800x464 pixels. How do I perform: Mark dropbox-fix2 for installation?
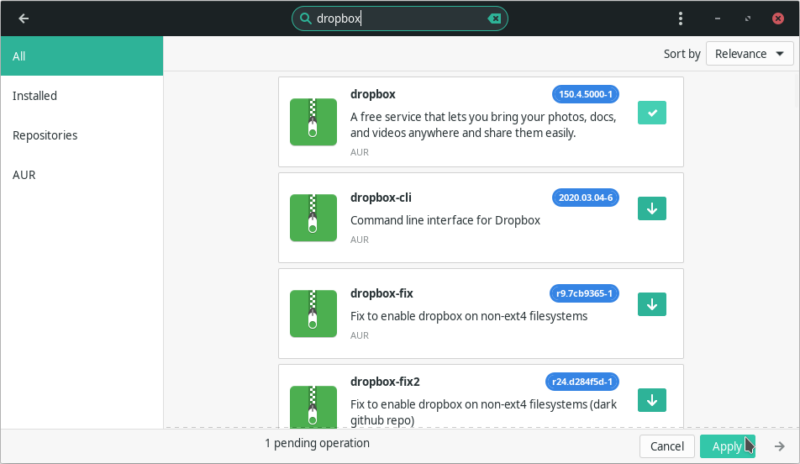tap(652, 400)
